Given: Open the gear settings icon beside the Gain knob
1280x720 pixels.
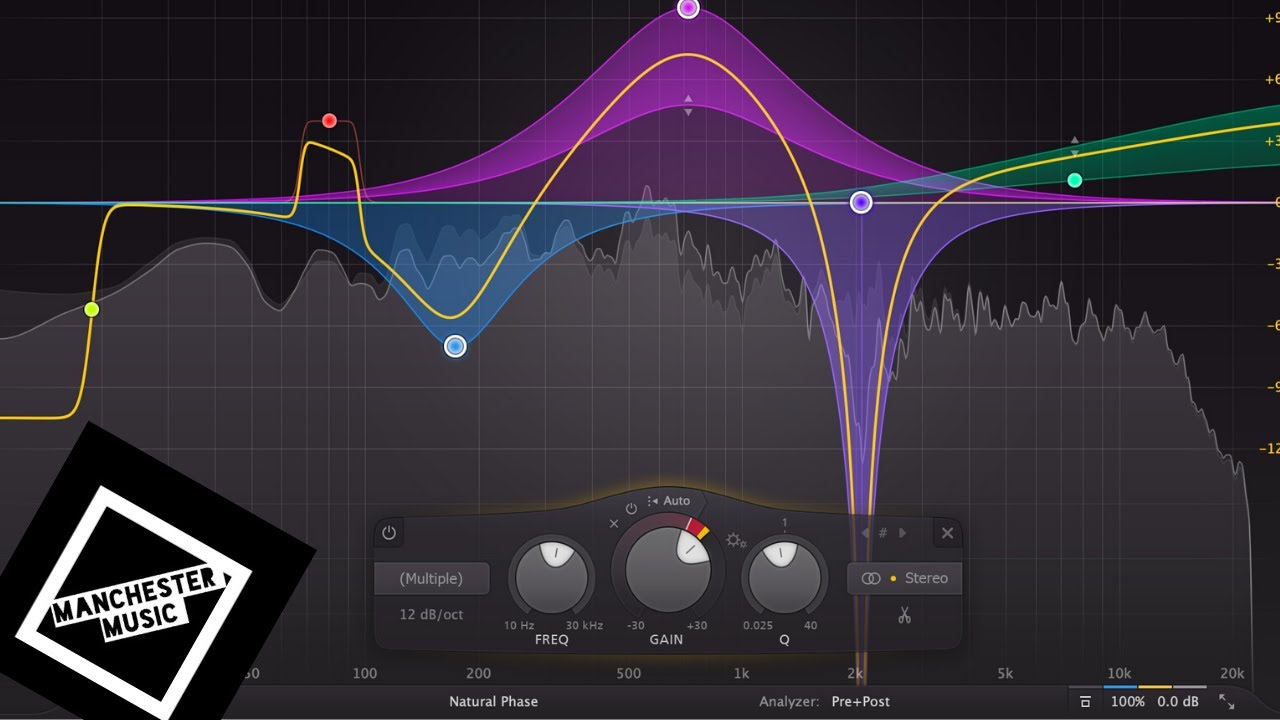Looking at the screenshot, I should 736,540.
